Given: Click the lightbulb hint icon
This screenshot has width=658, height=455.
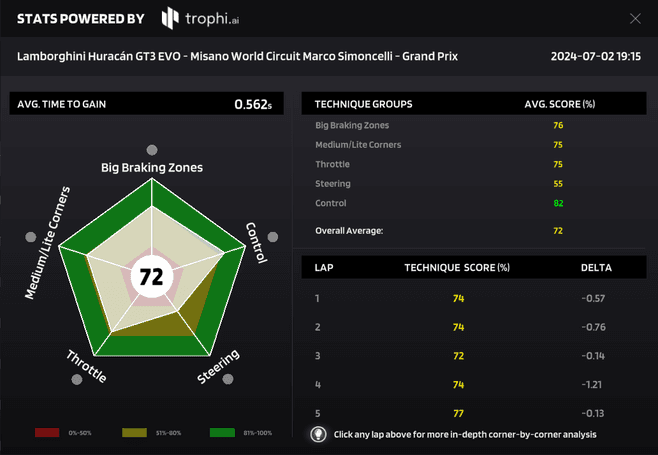Looking at the screenshot, I should pyautogui.click(x=318, y=434).
